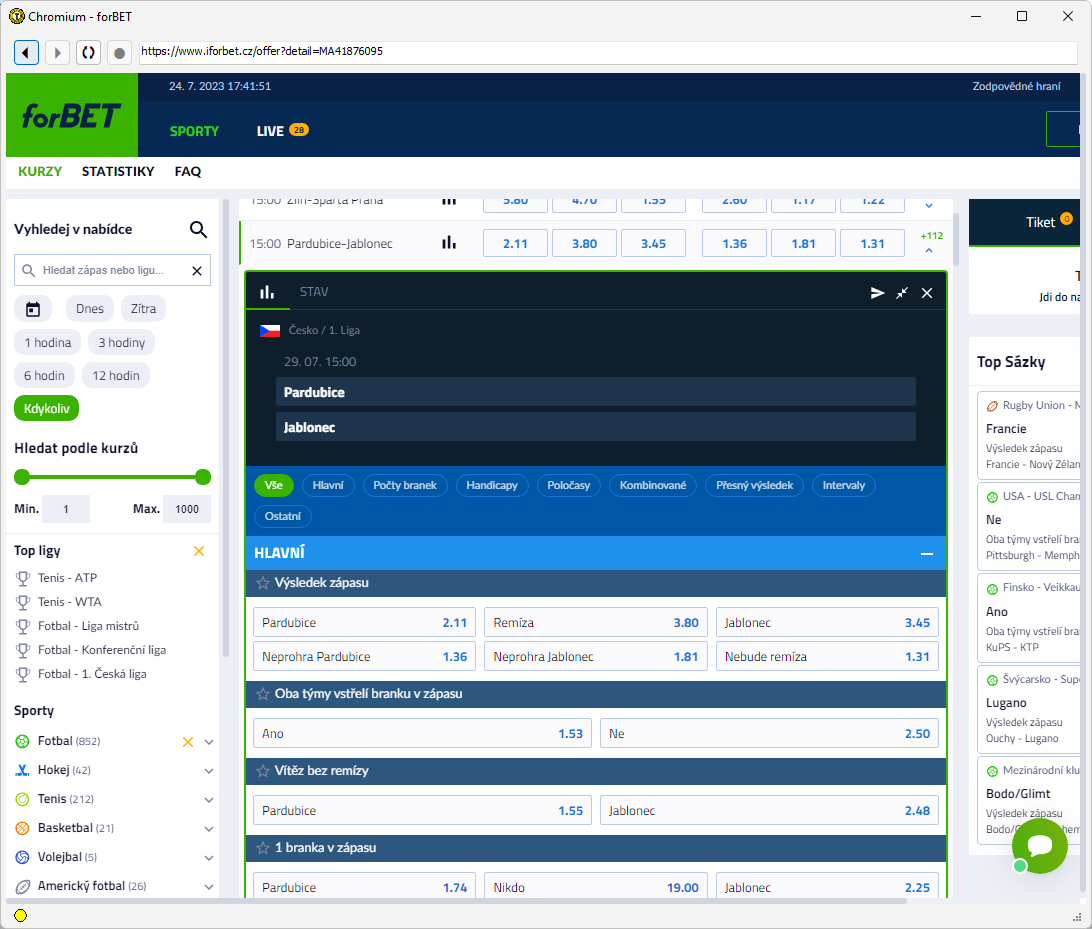Screen dimensions: 1092x929
Task: Expand the Basketbal sport list
Action: coord(209,829)
